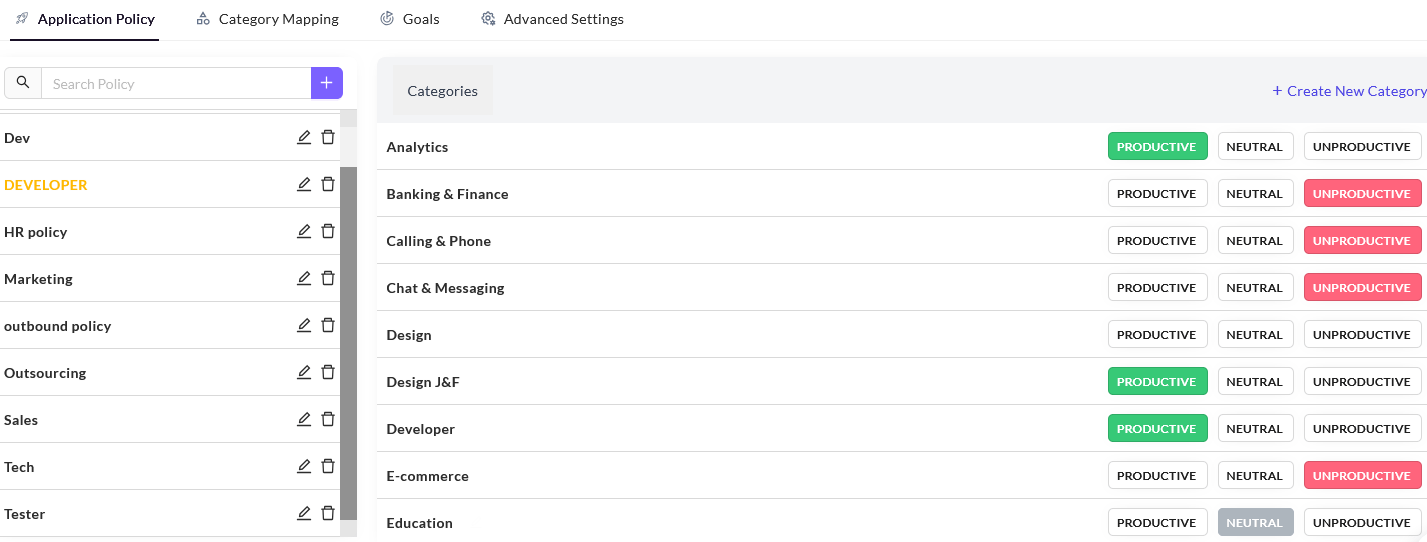Set Chat & Messaging to Neutral
1427x542 pixels.
1255,288
